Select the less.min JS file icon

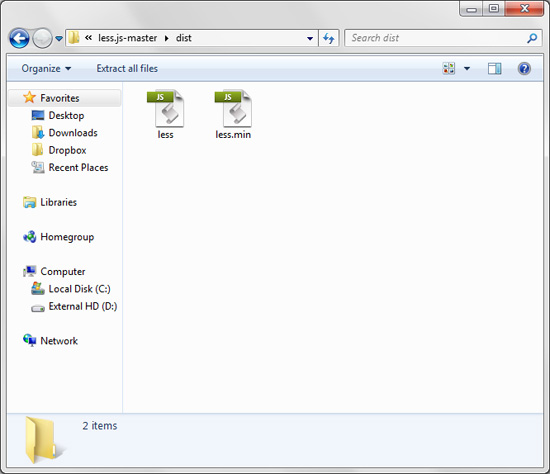click(233, 108)
